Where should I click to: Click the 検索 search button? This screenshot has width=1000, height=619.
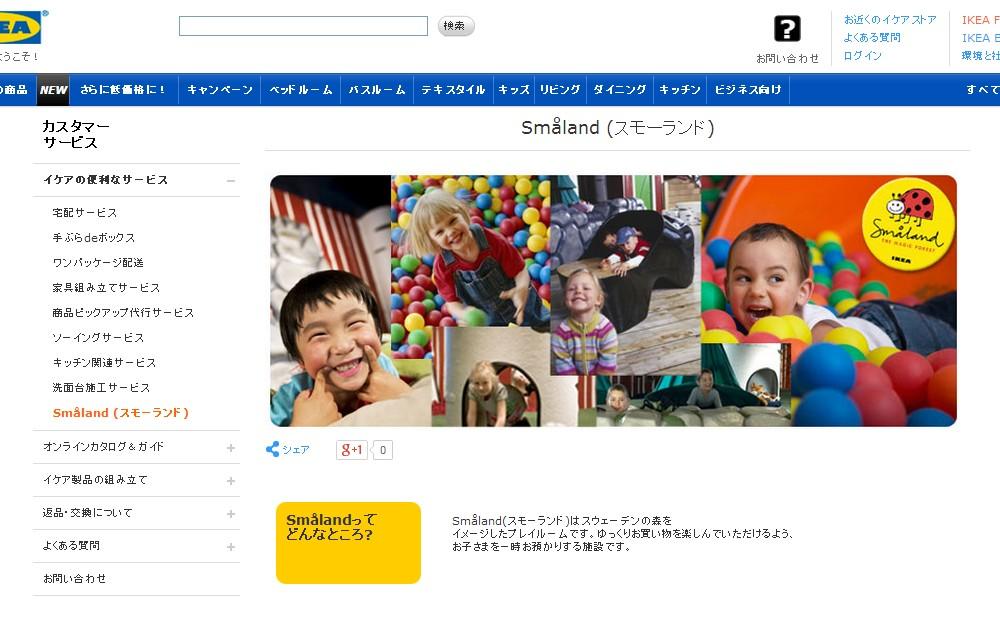point(455,26)
